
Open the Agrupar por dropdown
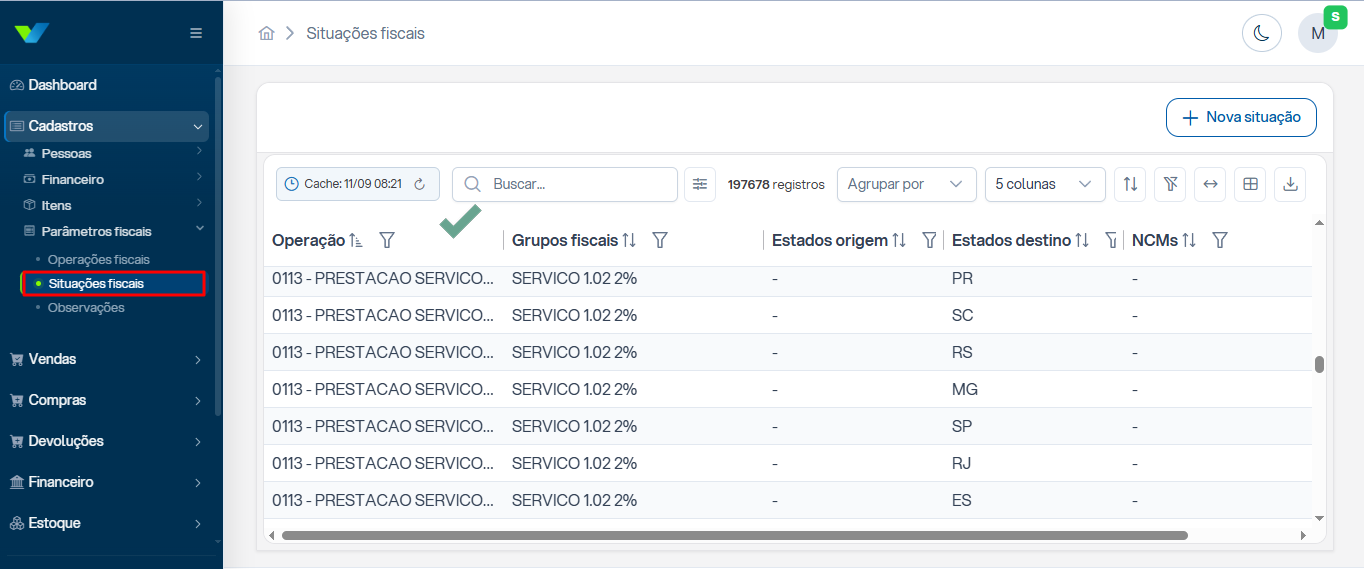coord(907,184)
